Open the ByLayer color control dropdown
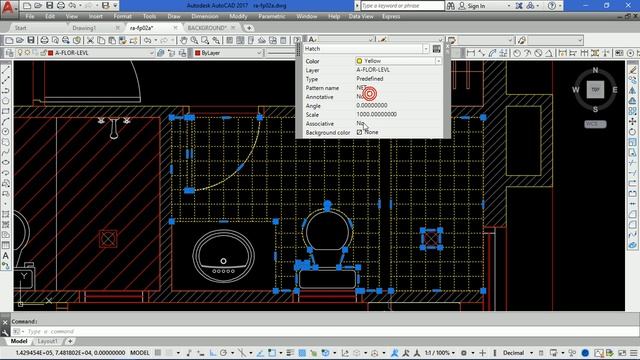Screen dimensions: 640x360 click(x=259, y=53)
